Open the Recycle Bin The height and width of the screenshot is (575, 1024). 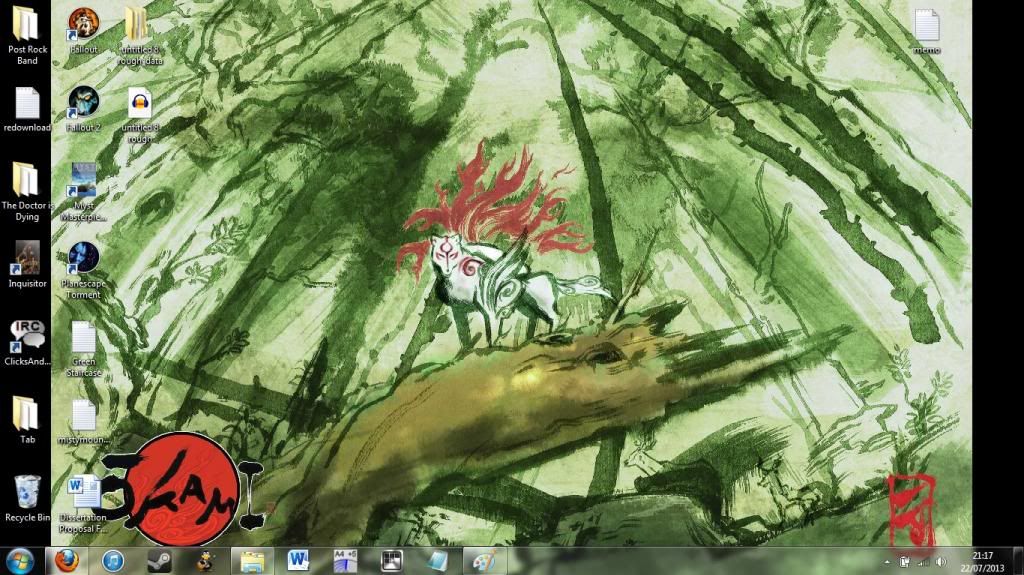pyautogui.click(x=27, y=499)
